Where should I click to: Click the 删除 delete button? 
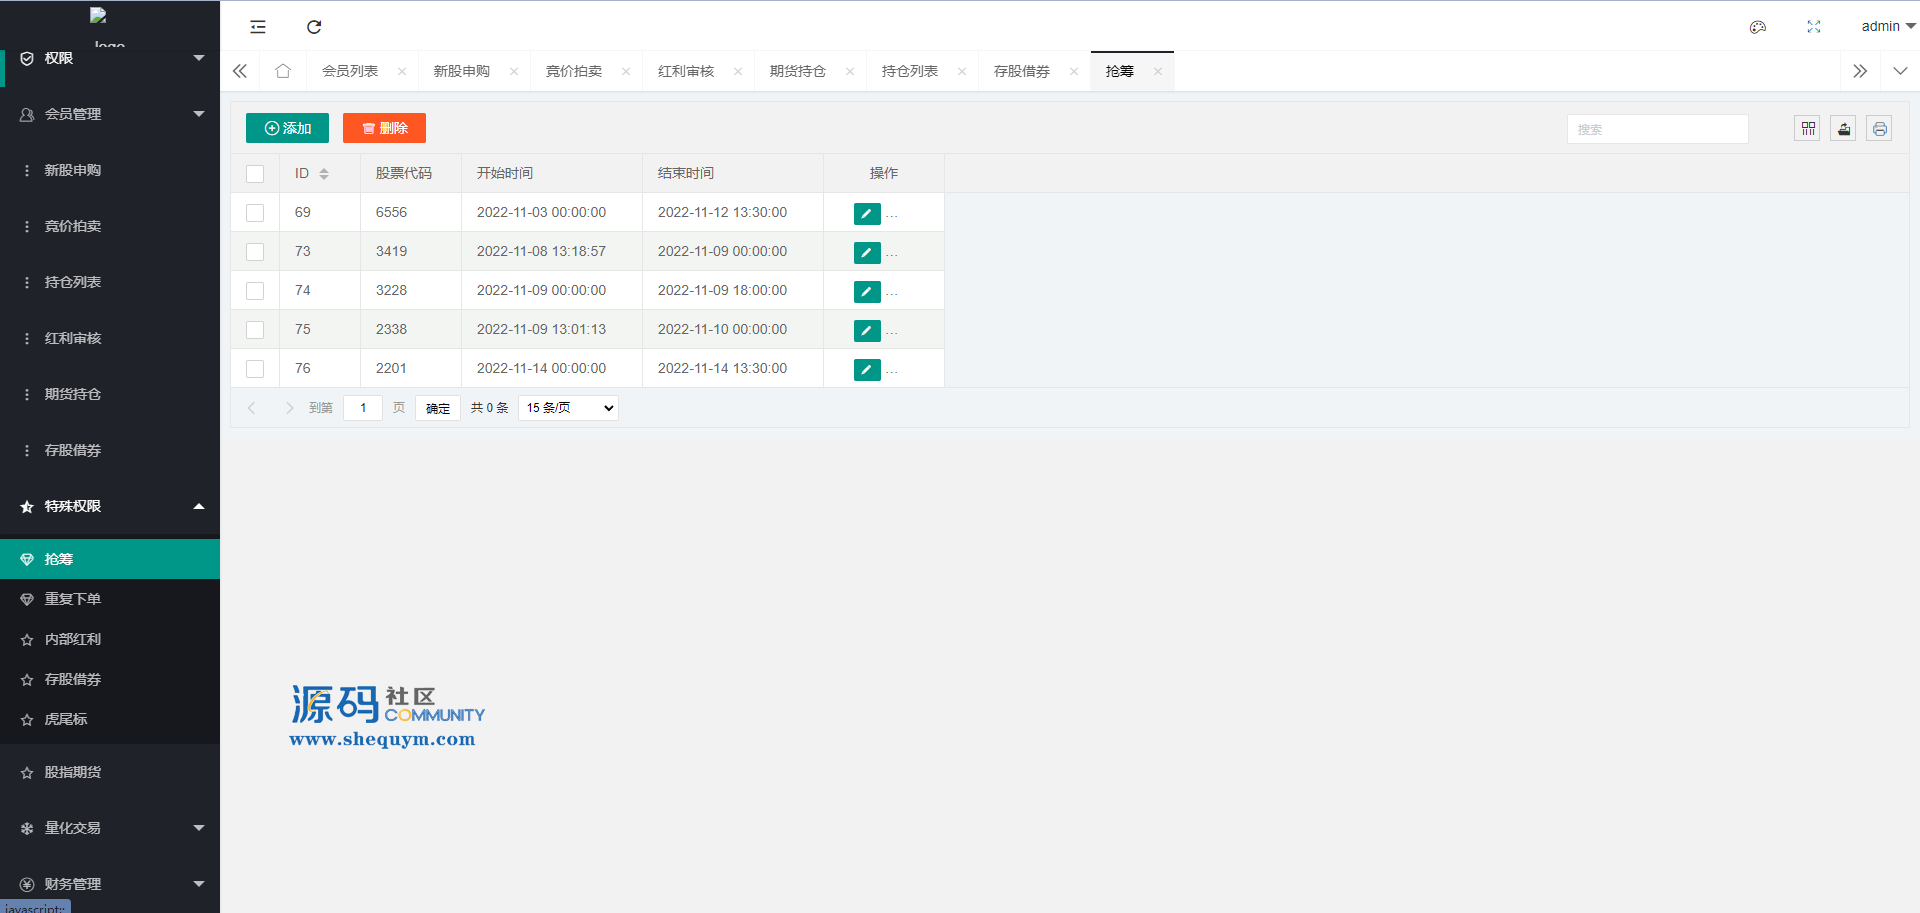(x=384, y=128)
